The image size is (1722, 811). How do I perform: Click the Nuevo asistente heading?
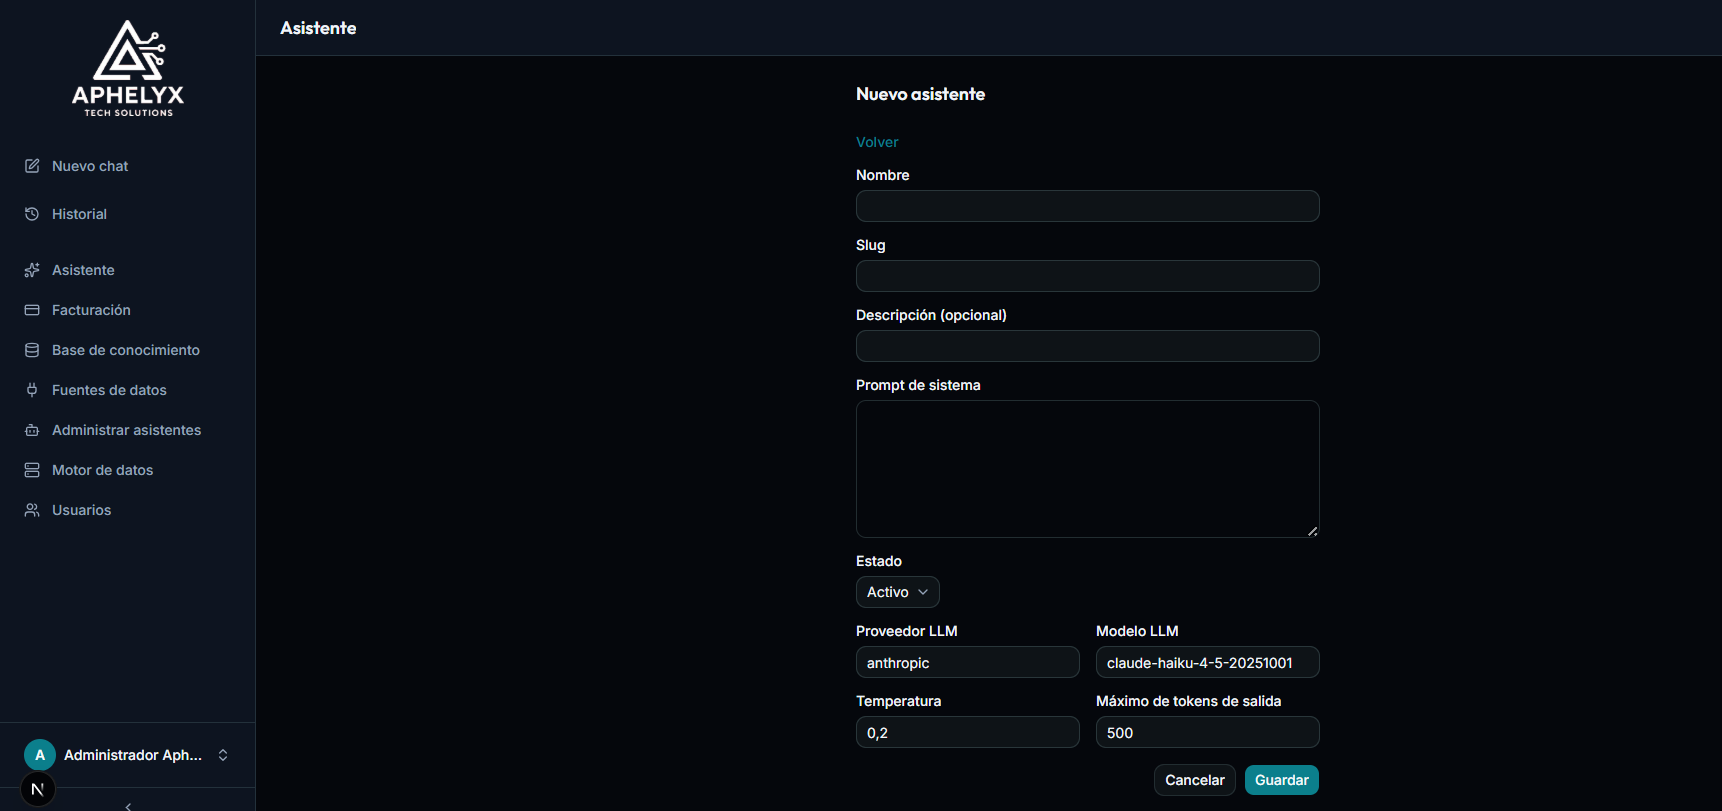920,94
